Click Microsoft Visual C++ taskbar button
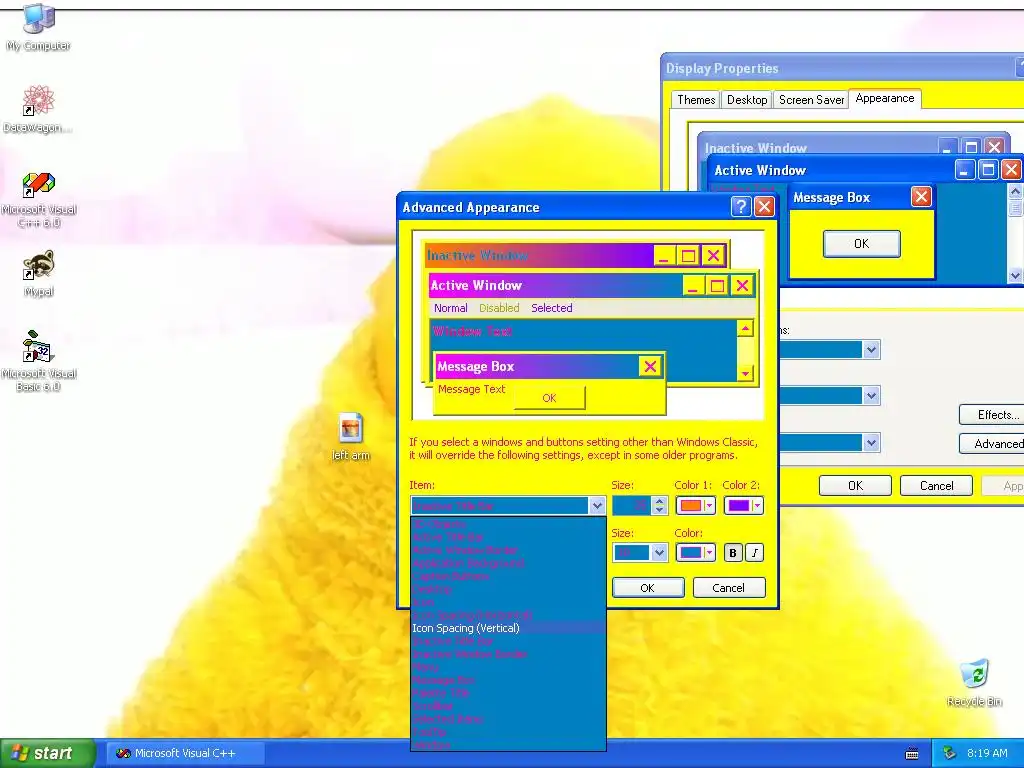Viewport: 1024px width, 768px height. click(x=185, y=753)
